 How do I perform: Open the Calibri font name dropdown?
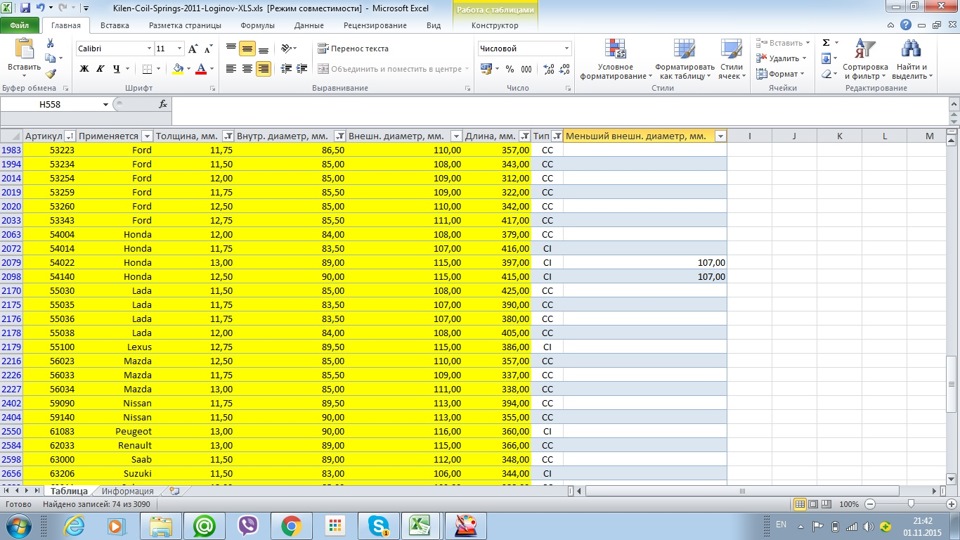click(x=149, y=48)
